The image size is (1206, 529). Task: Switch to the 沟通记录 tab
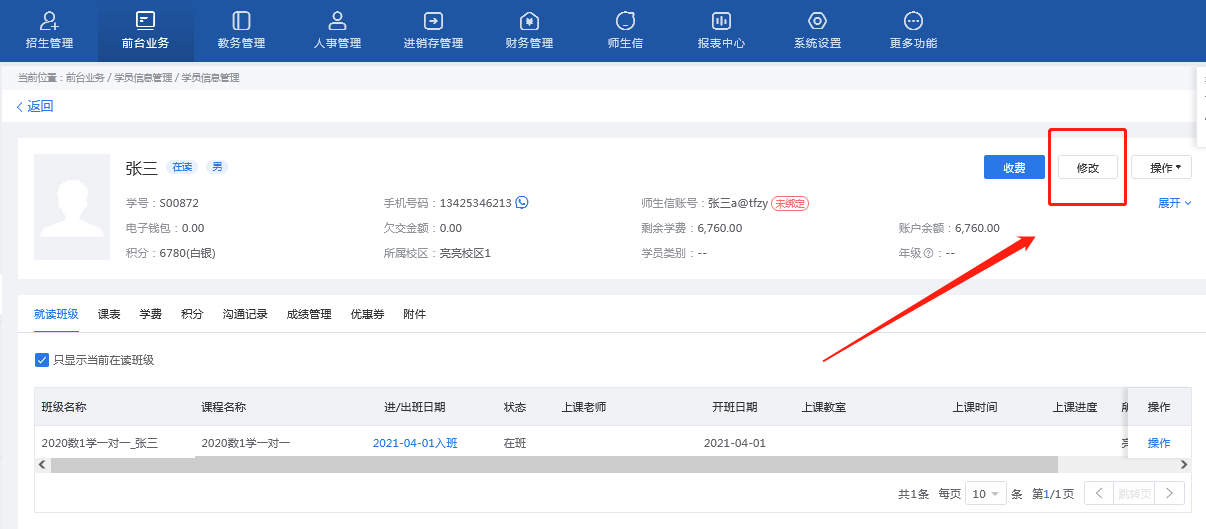click(x=245, y=314)
